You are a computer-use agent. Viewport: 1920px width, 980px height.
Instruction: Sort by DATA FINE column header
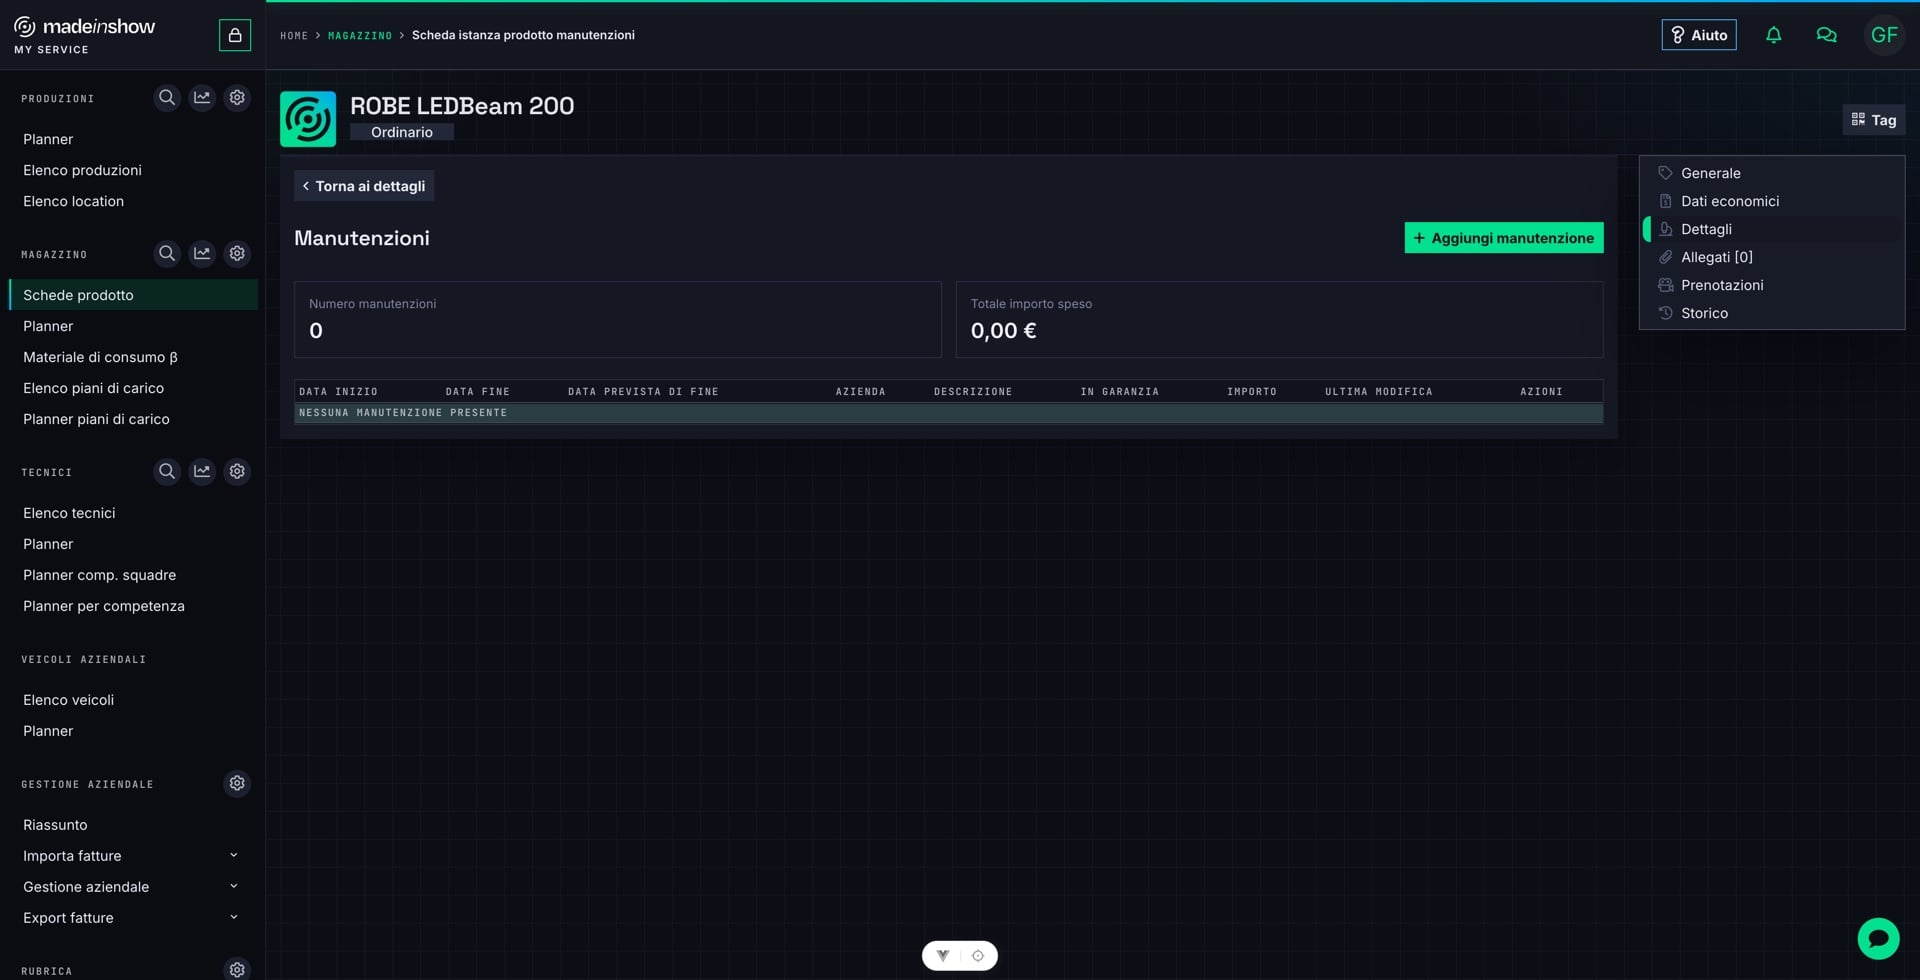[477, 392]
